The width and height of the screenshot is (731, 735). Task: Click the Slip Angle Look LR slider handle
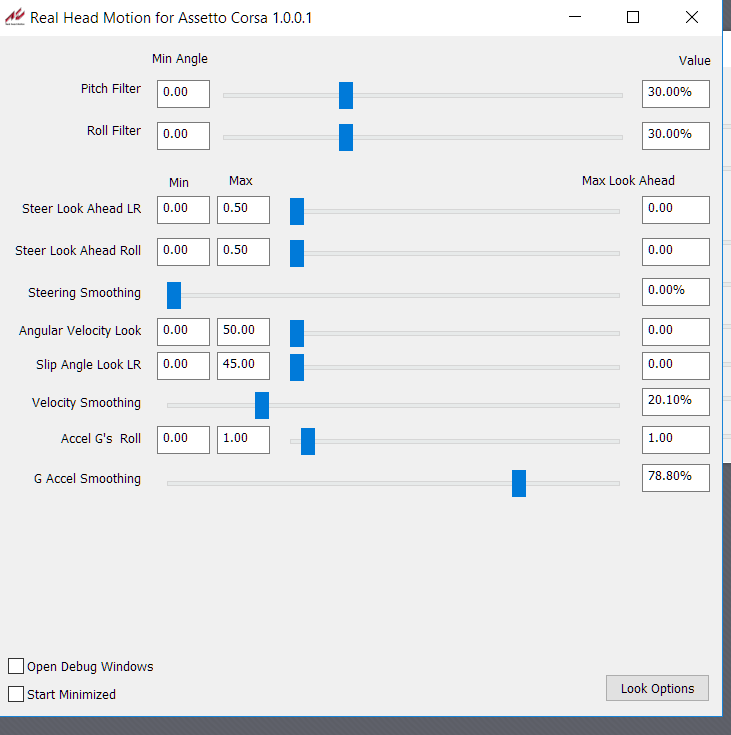(297, 368)
